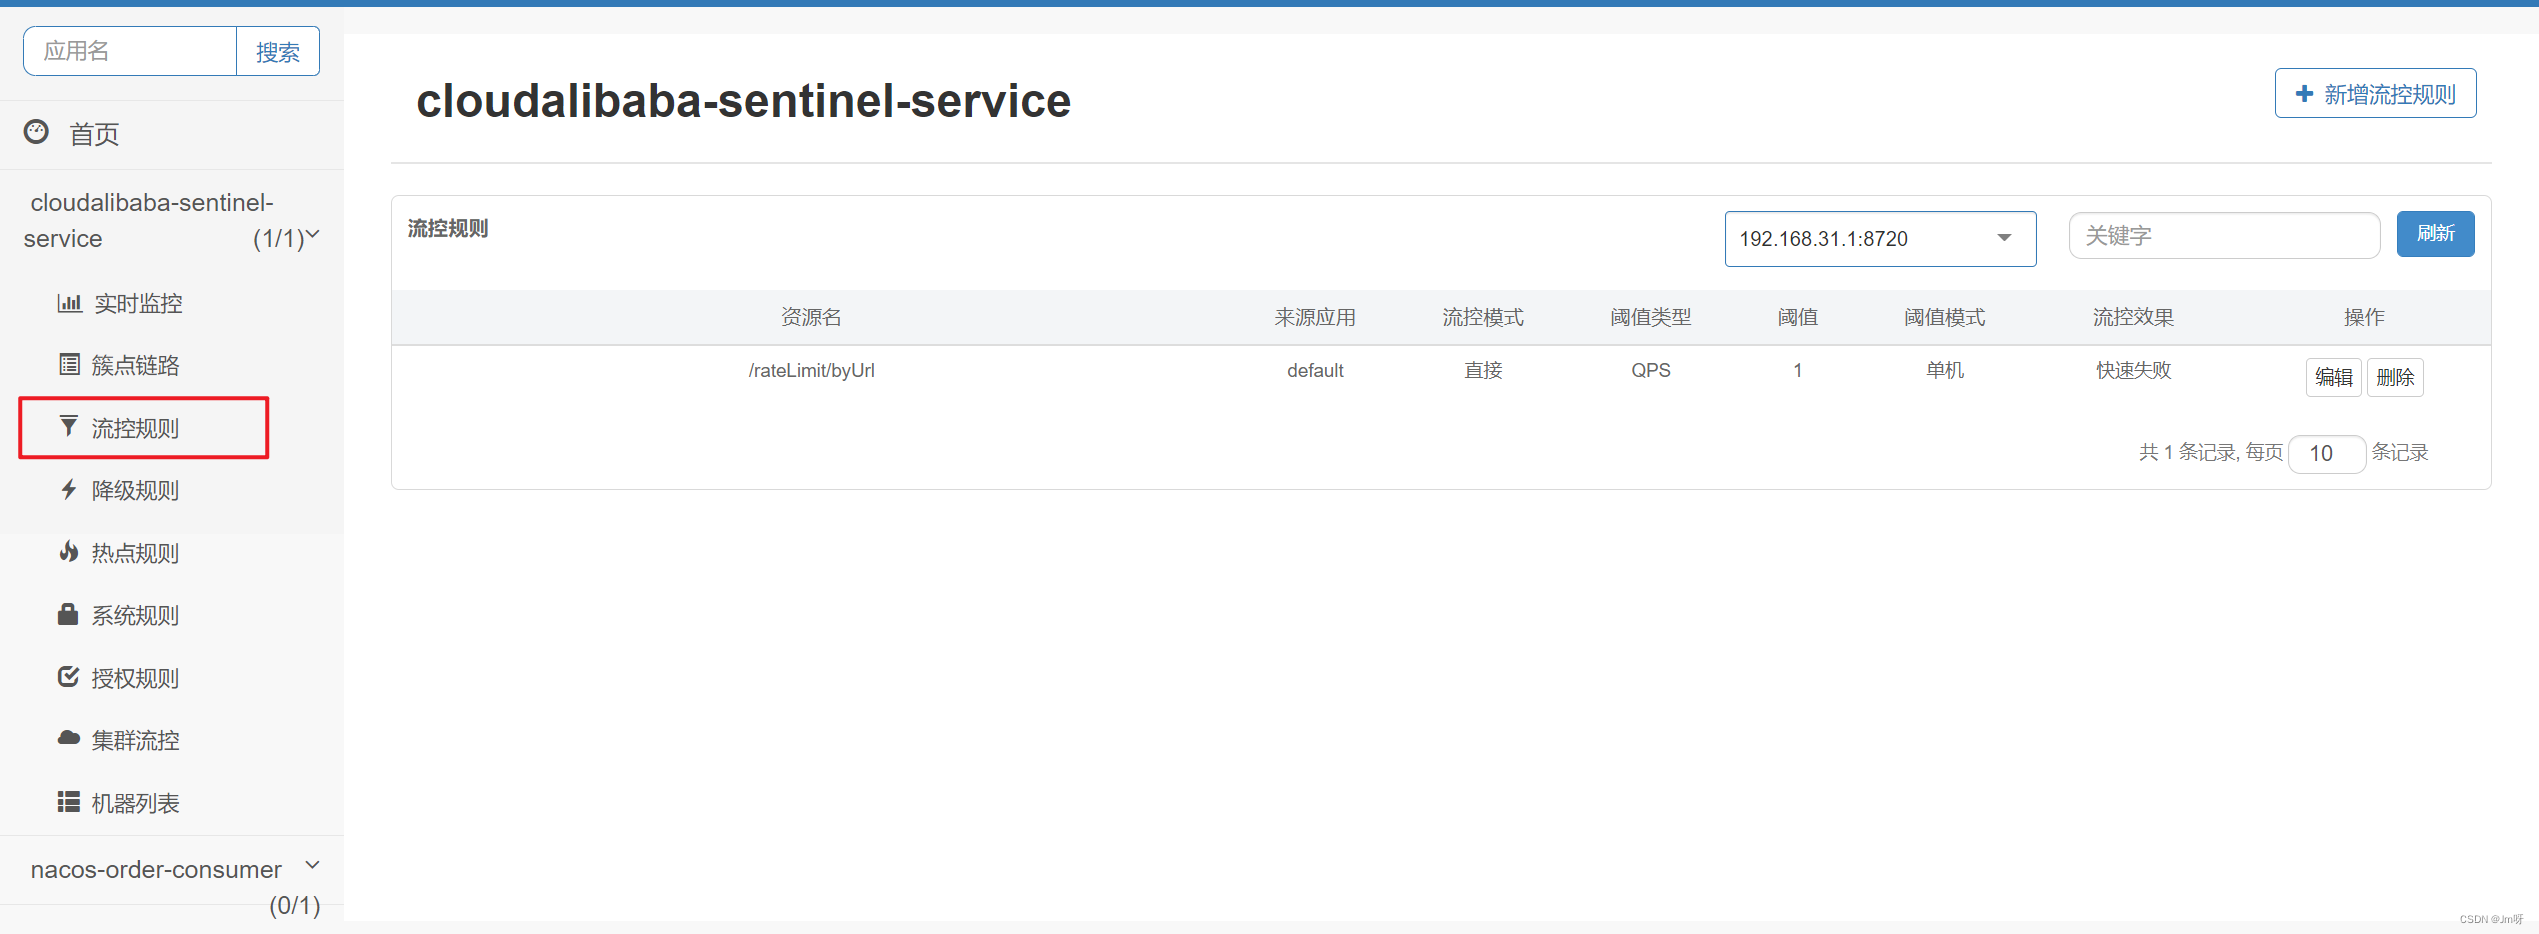
Task: Click the 流控模式 column header
Action: (x=1483, y=317)
